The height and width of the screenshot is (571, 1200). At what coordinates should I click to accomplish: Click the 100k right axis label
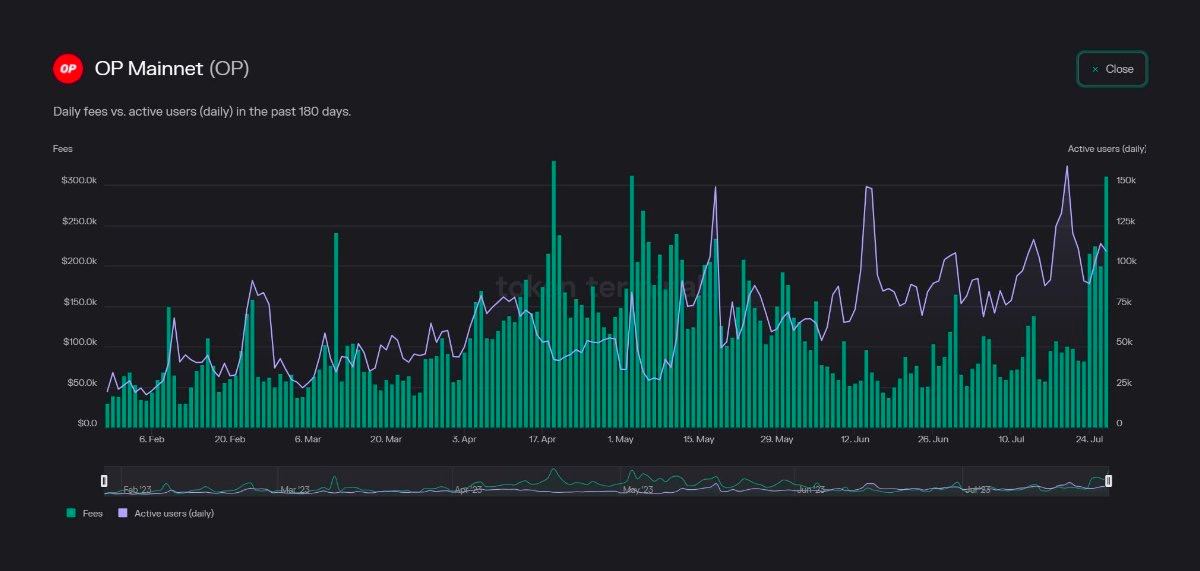(1125, 261)
